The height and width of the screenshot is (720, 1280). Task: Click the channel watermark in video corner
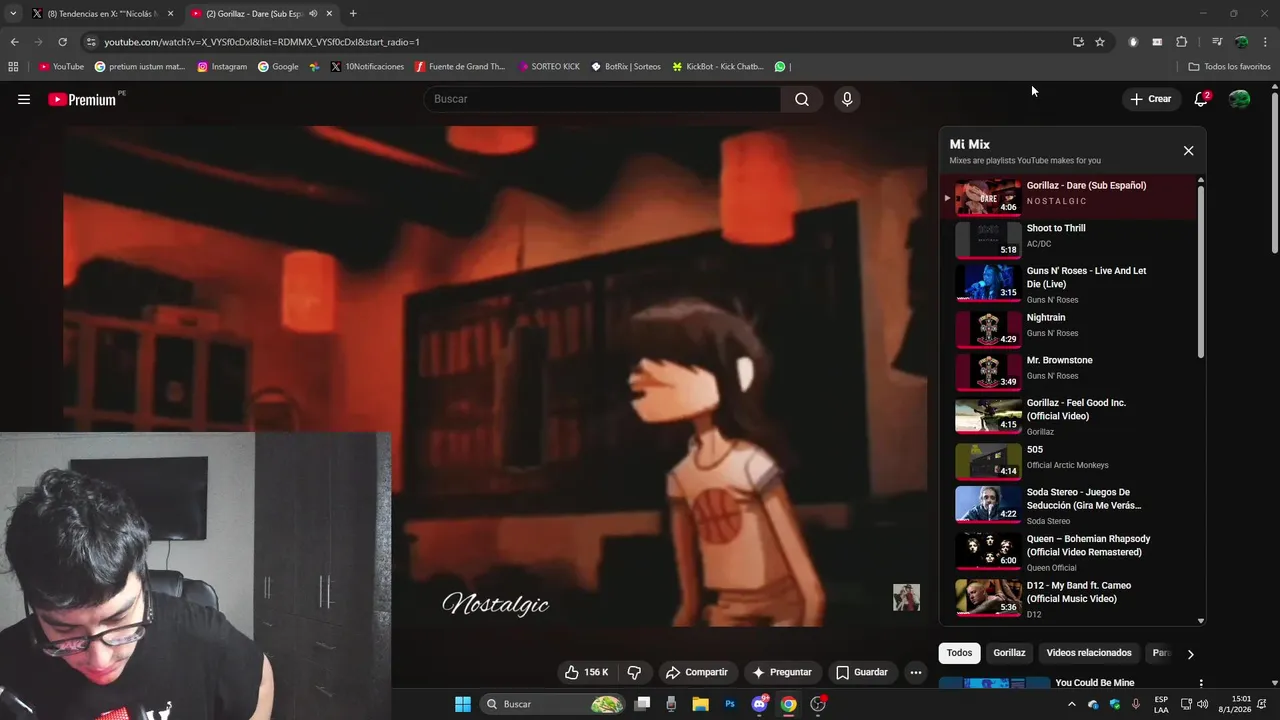906,597
